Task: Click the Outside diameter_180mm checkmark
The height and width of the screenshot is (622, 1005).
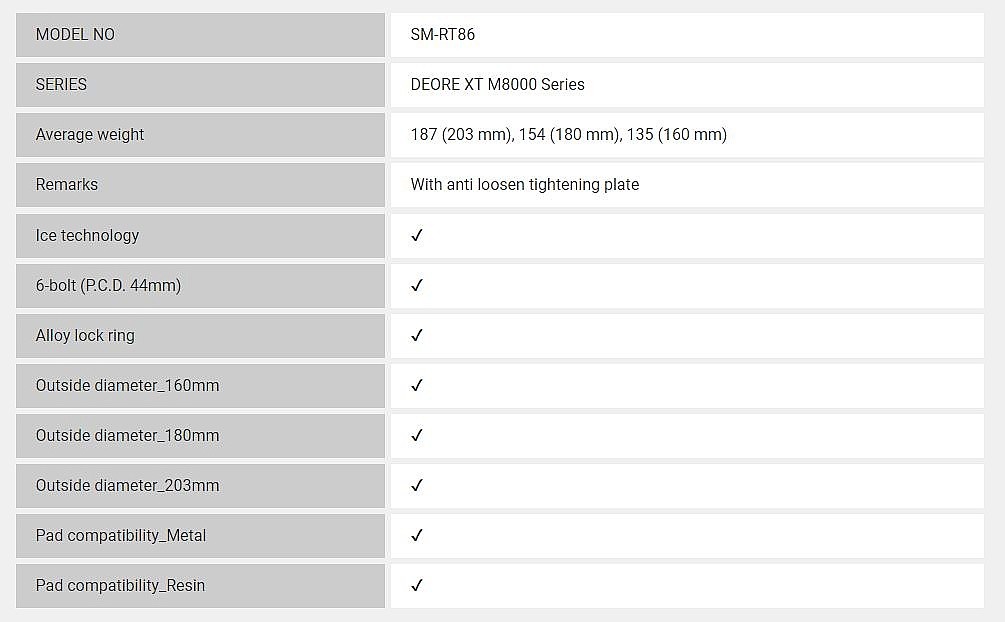Action: 417,435
